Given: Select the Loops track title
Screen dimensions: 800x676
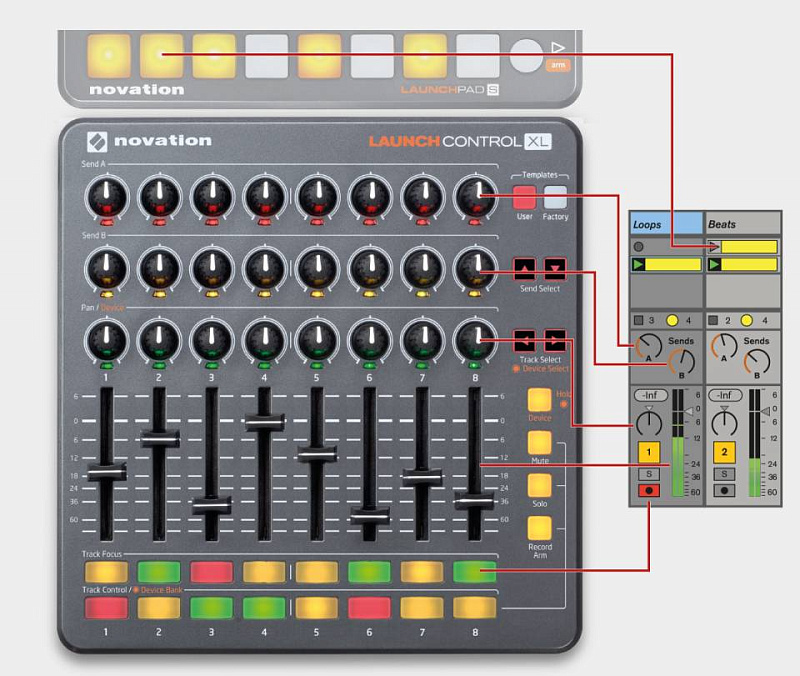Looking at the screenshot, I should 648,222.
